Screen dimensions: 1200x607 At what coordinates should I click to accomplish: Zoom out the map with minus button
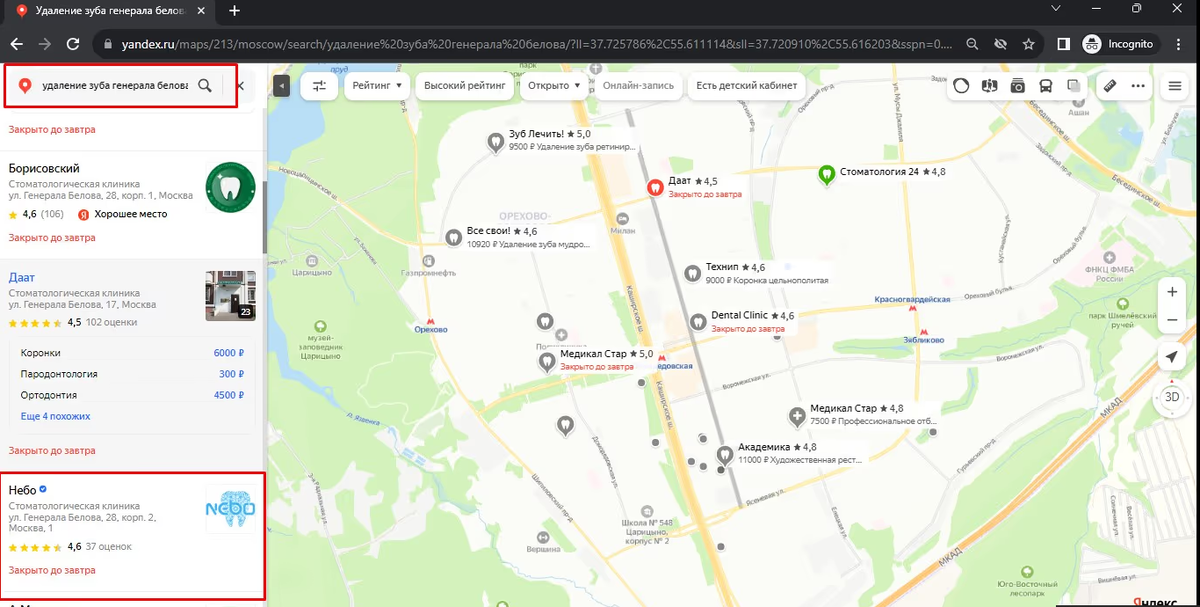(x=1171, y=320)
